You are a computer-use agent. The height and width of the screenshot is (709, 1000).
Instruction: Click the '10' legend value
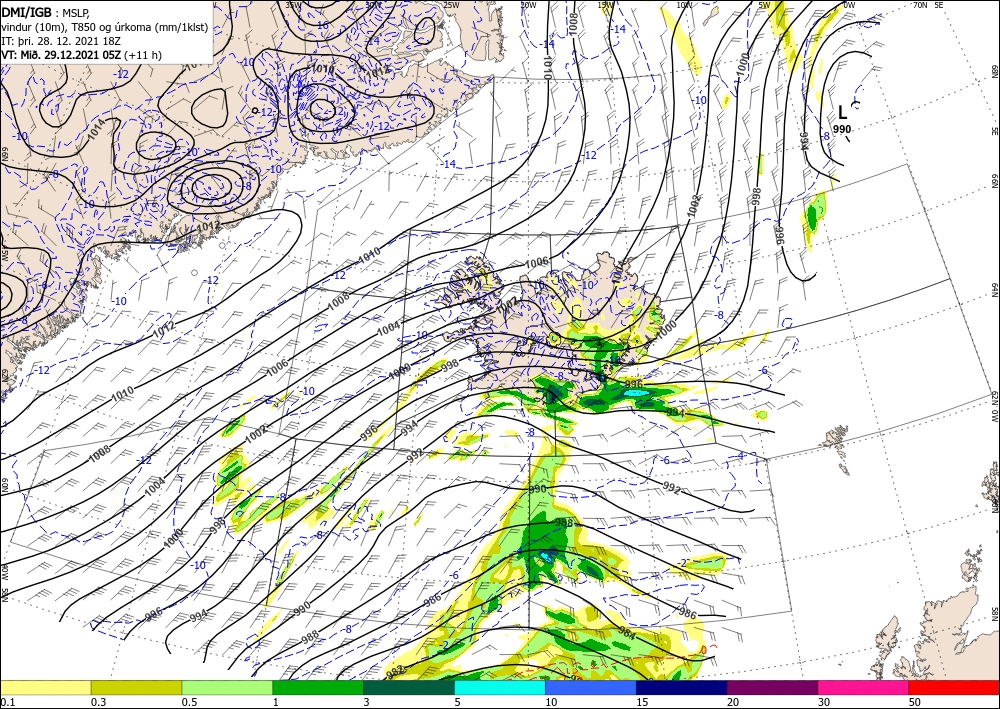pos(551,702)
